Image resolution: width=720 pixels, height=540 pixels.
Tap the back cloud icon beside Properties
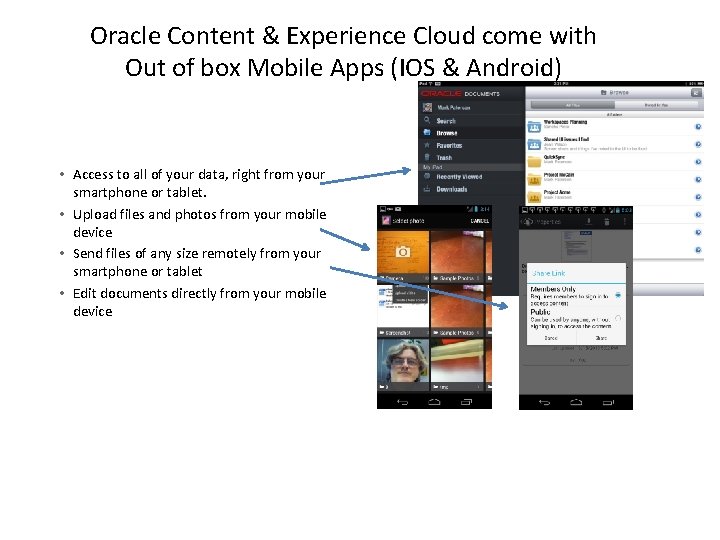point(527,222)
